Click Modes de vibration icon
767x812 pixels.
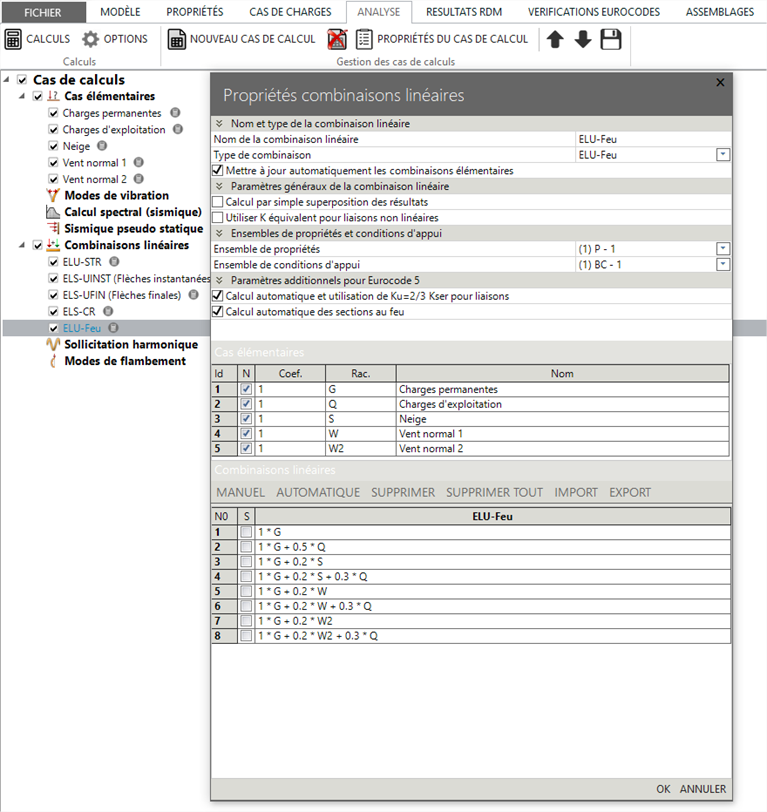pos(53,196)
